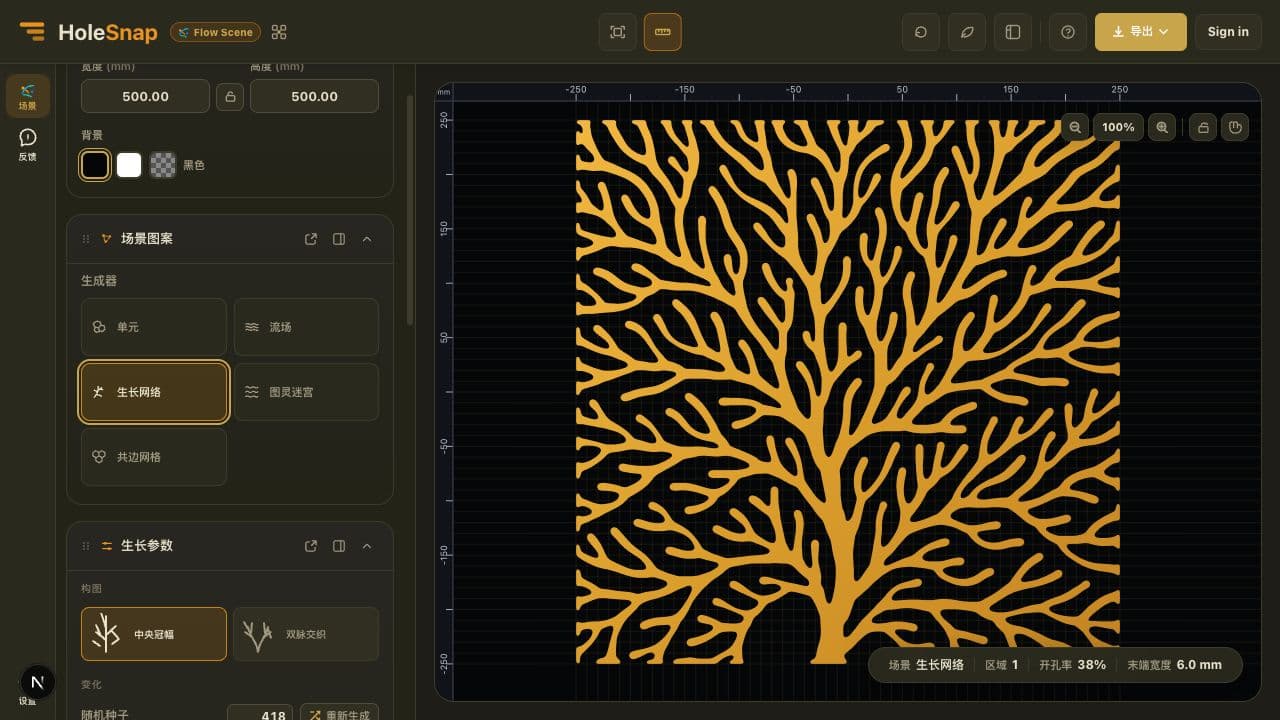The height and width of the screenshot is (720, 1280).
Task: Choose the 中央冠幅 composition
Action: (x=154, y=634)
